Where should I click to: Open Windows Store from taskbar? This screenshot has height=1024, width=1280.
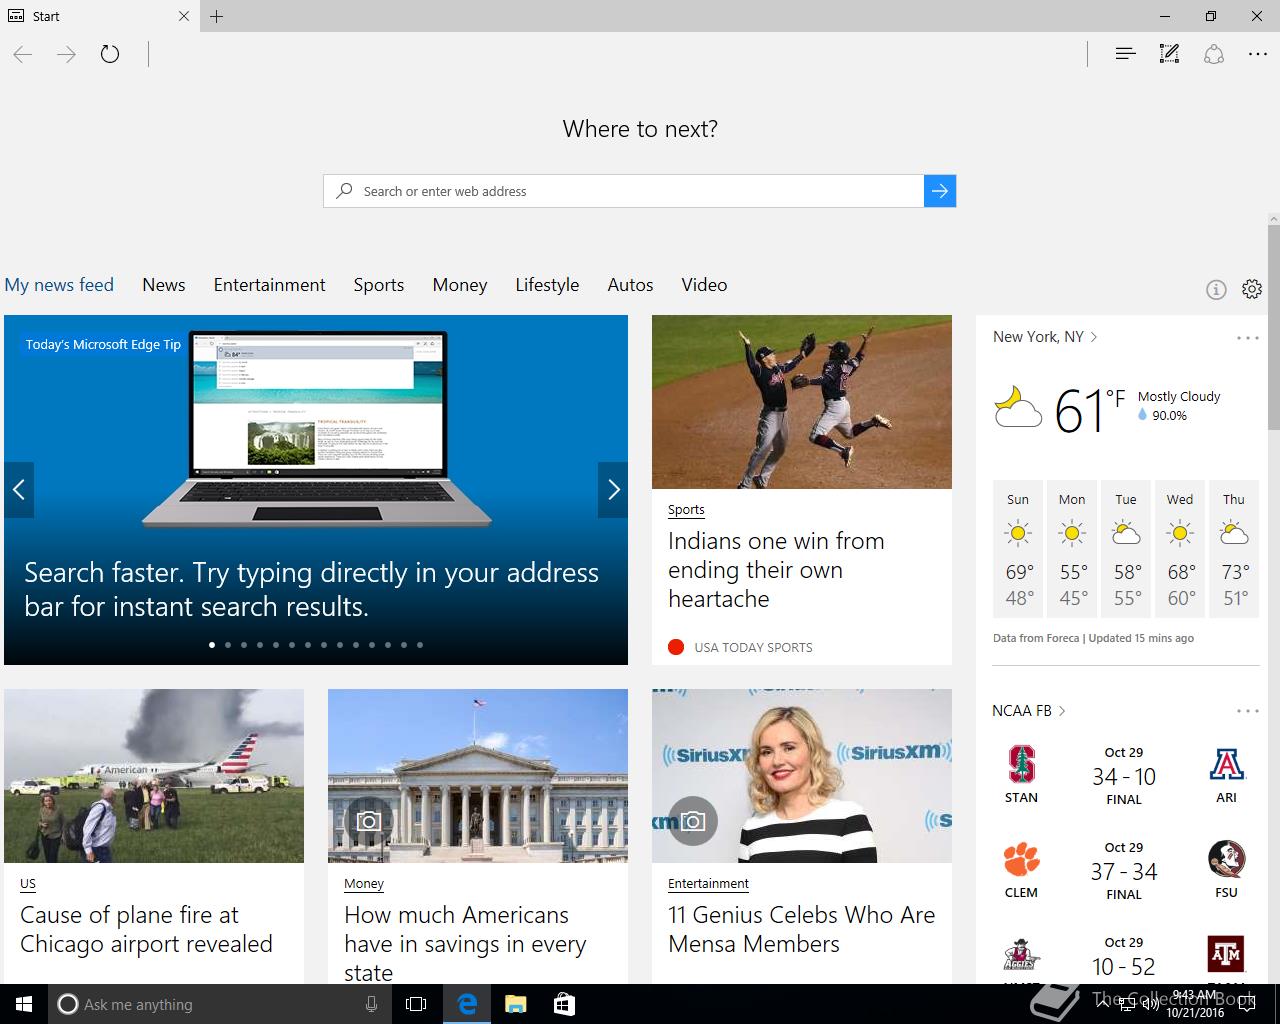[564, 1004]
